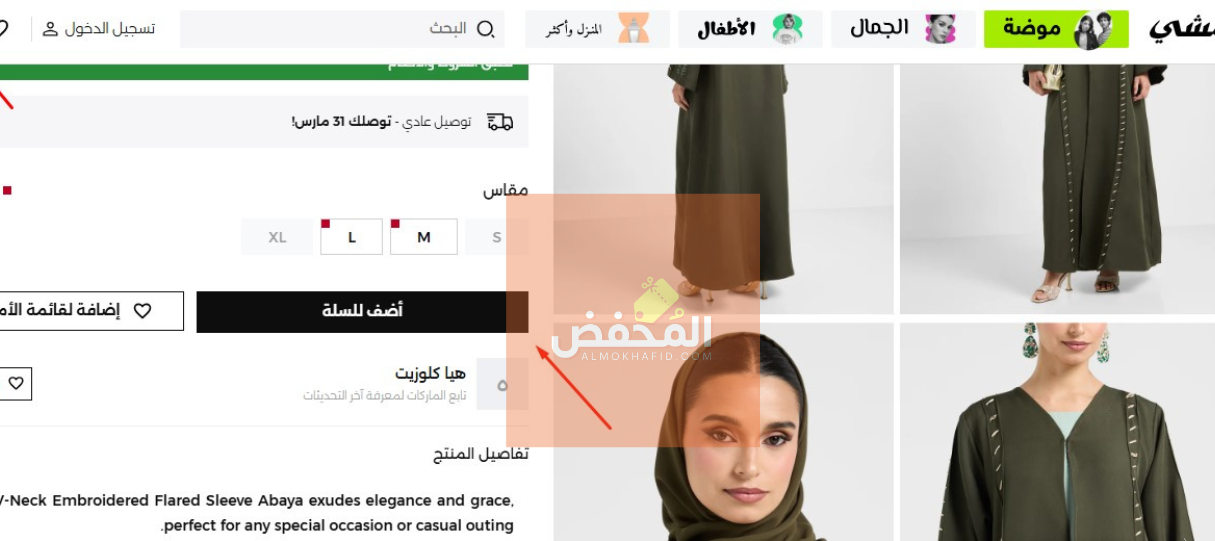
Task: Click the search magnifier icon
Action: [x=485, y=29]
